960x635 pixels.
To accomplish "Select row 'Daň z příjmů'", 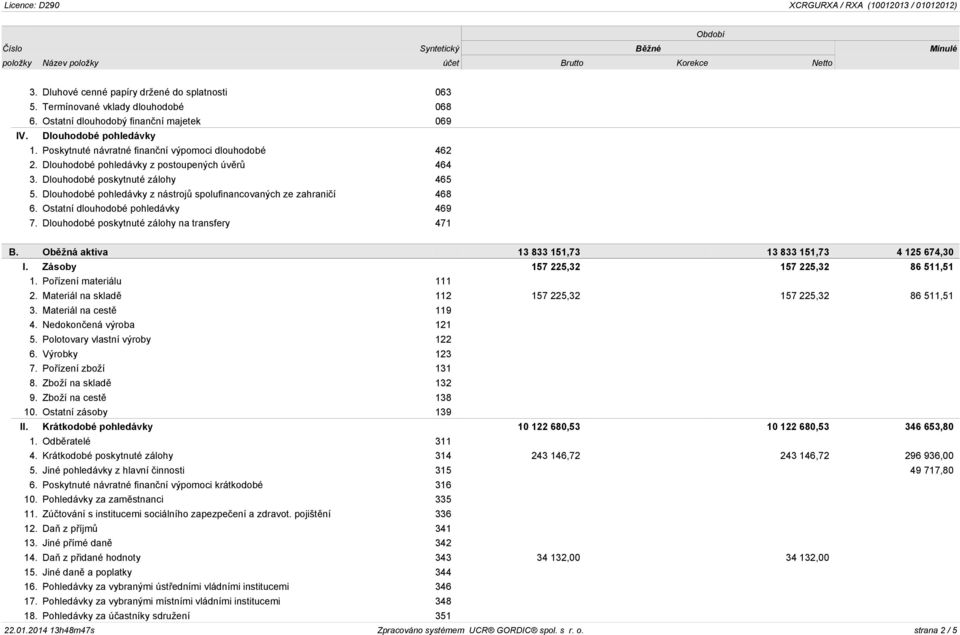I will tap(480, 528).
